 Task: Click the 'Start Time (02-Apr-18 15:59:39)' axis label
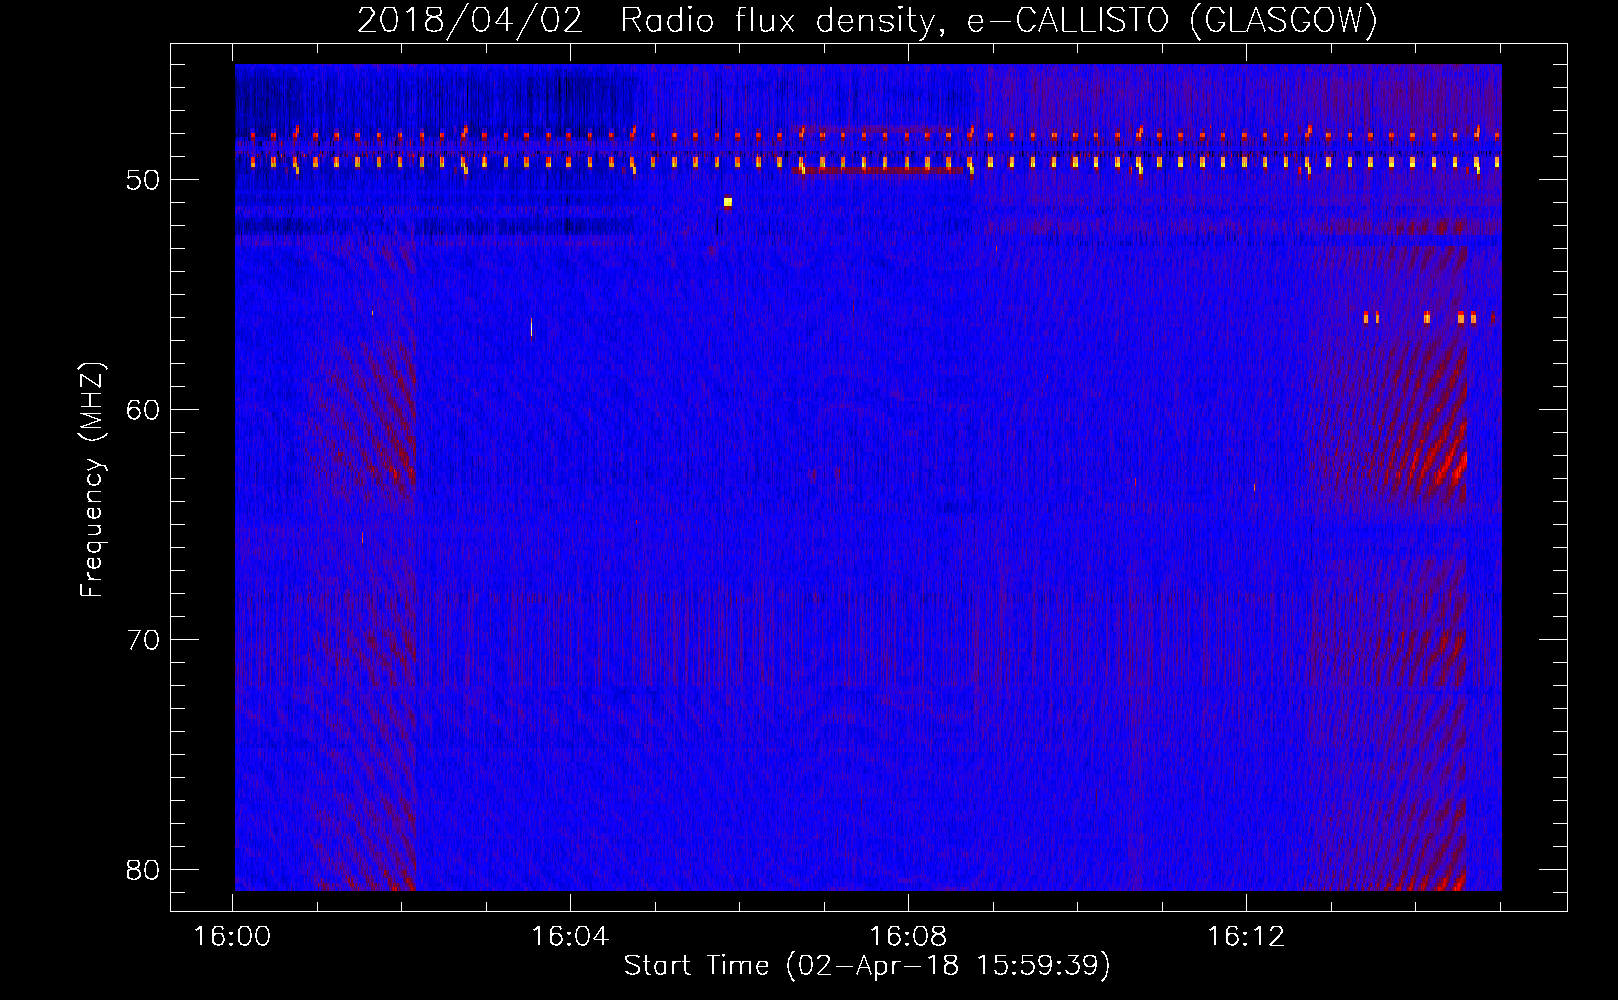(867, 965)
